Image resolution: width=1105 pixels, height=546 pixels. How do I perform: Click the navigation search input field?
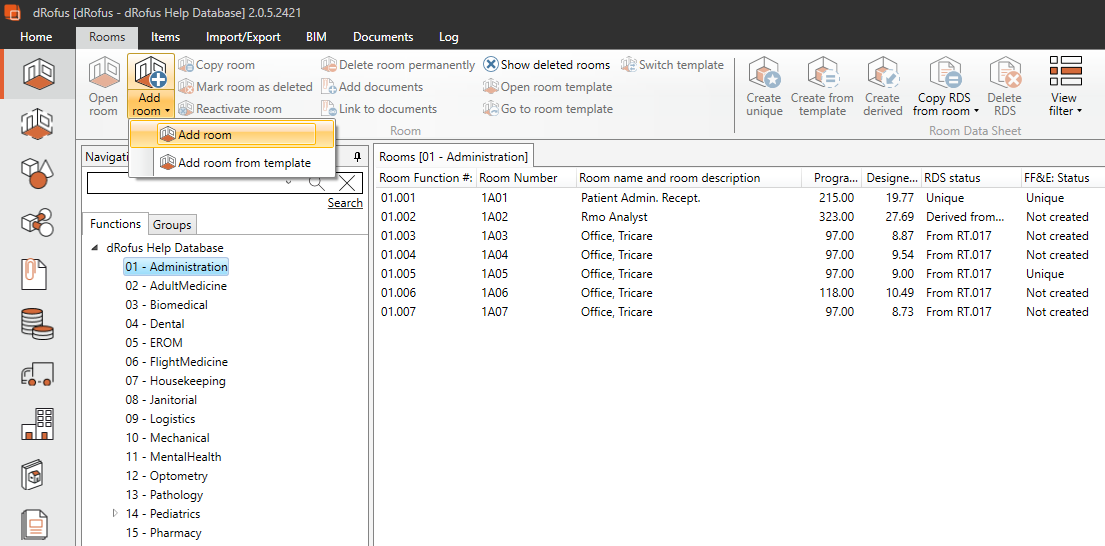pyautogui.click(x=190, y=183)
